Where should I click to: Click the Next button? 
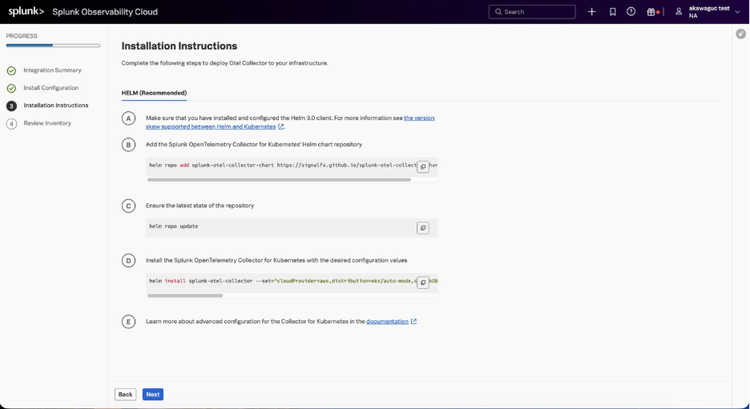pos(153,394)
